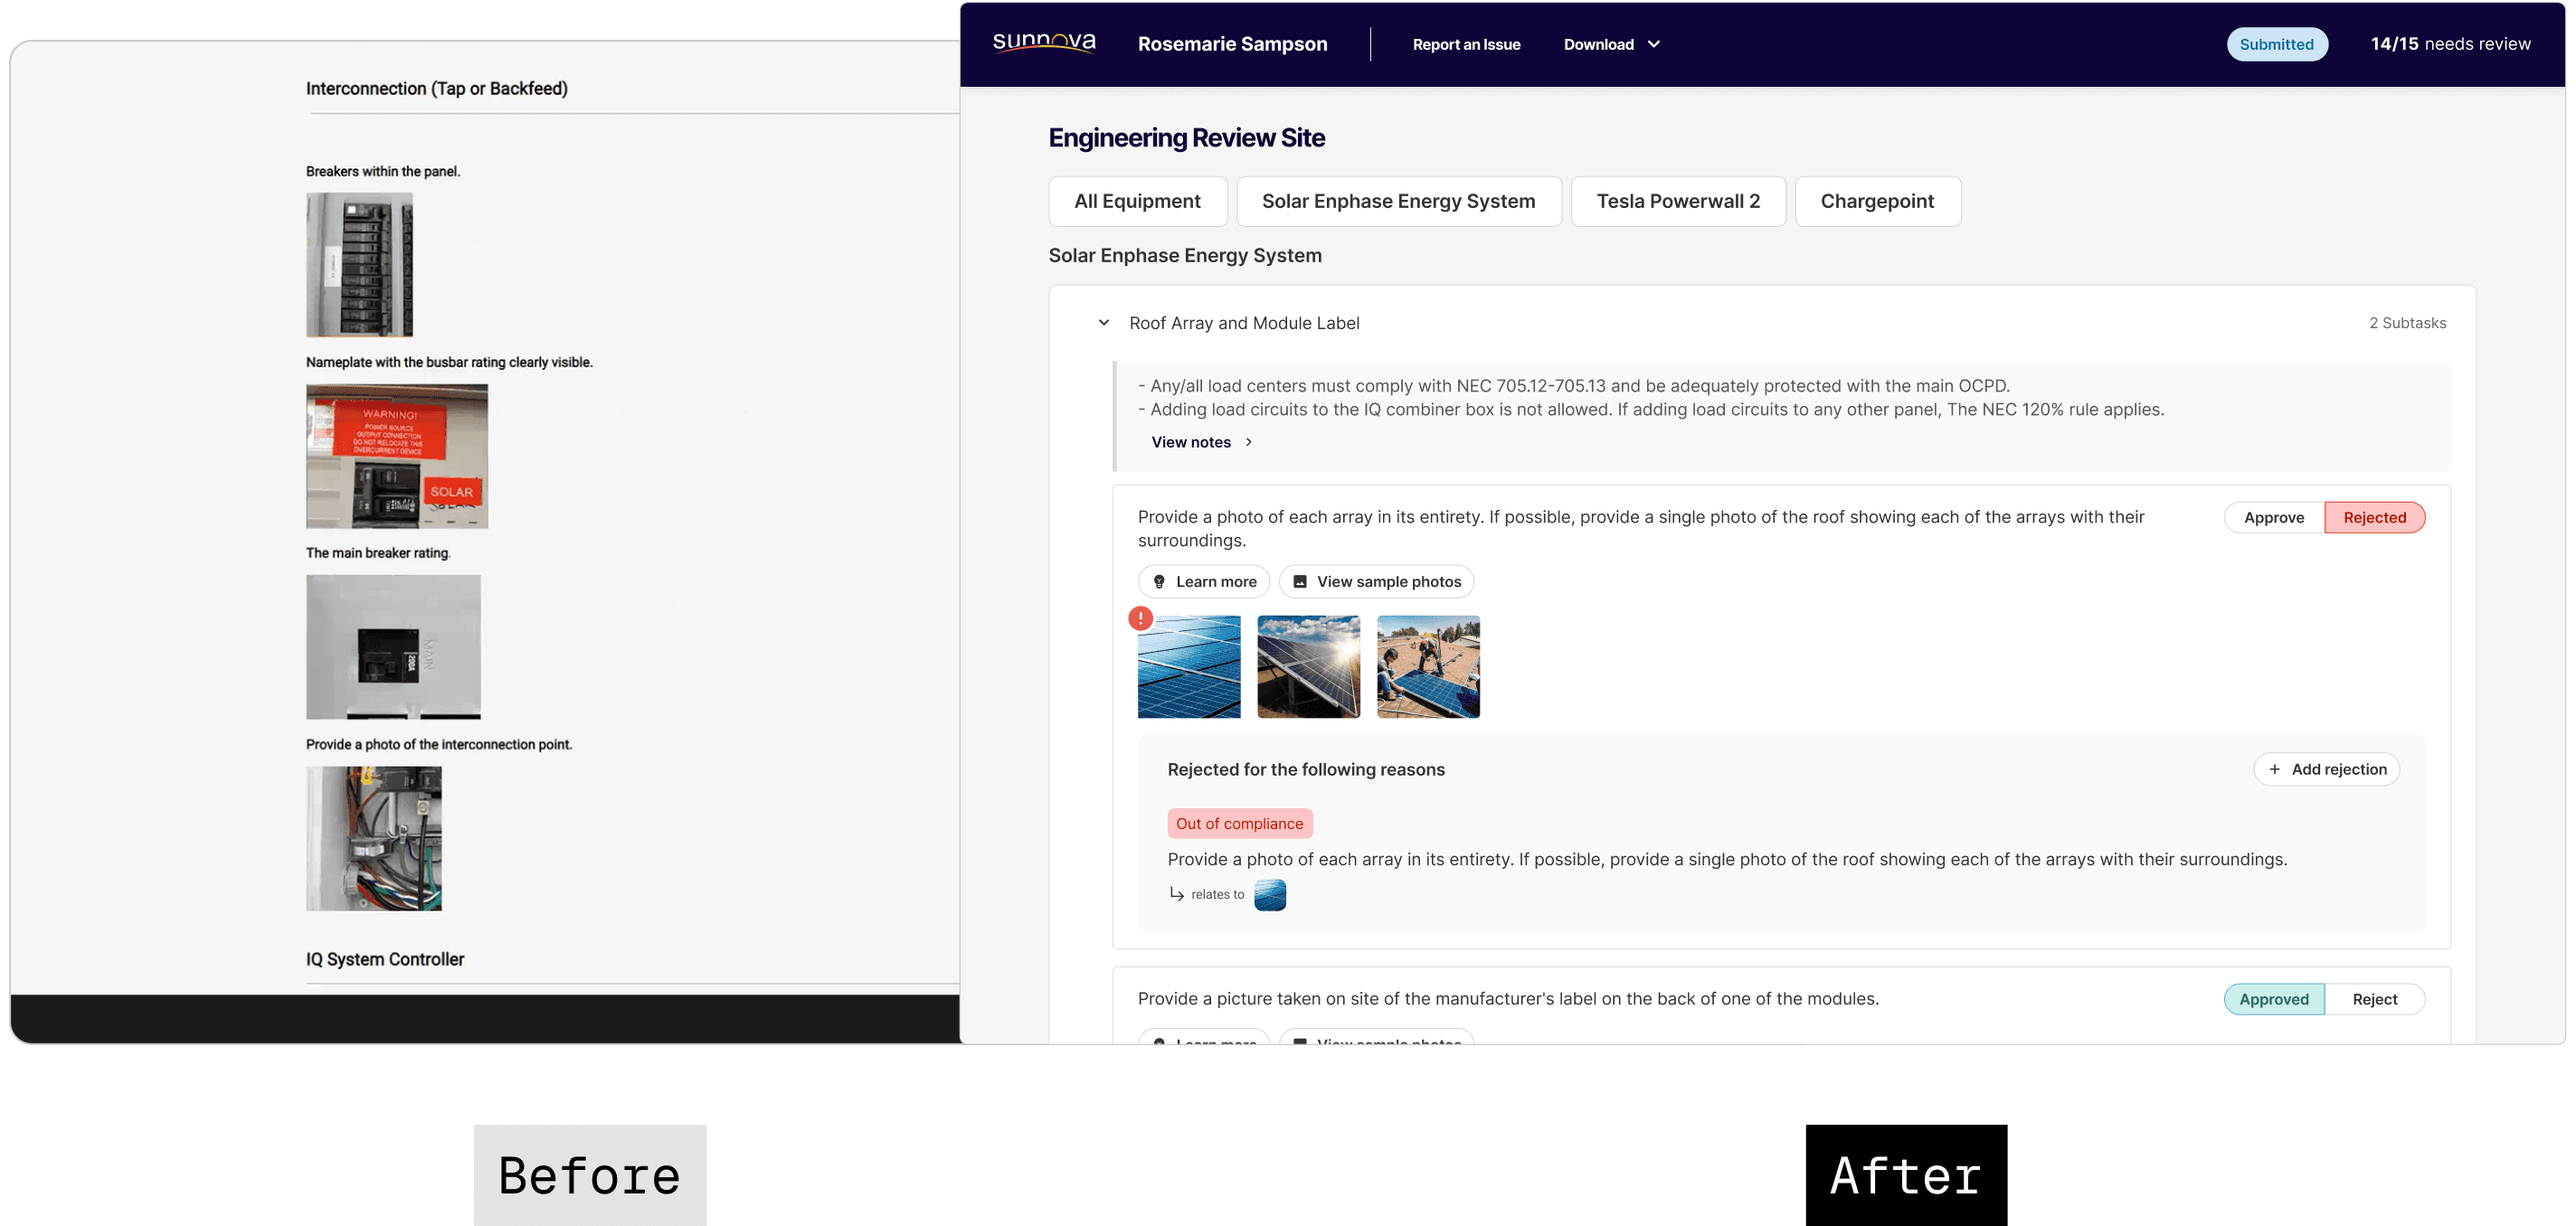Reject the manufacturer's label subtask

click(x=2375, y=999)
